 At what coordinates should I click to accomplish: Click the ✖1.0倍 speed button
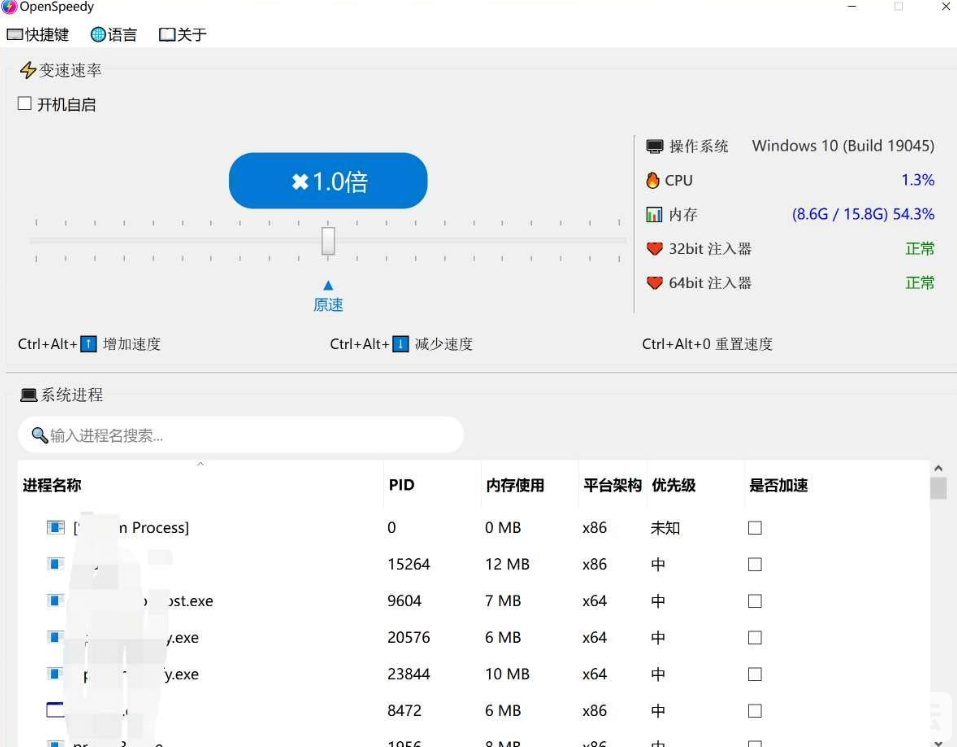click(x=328, y=181)
